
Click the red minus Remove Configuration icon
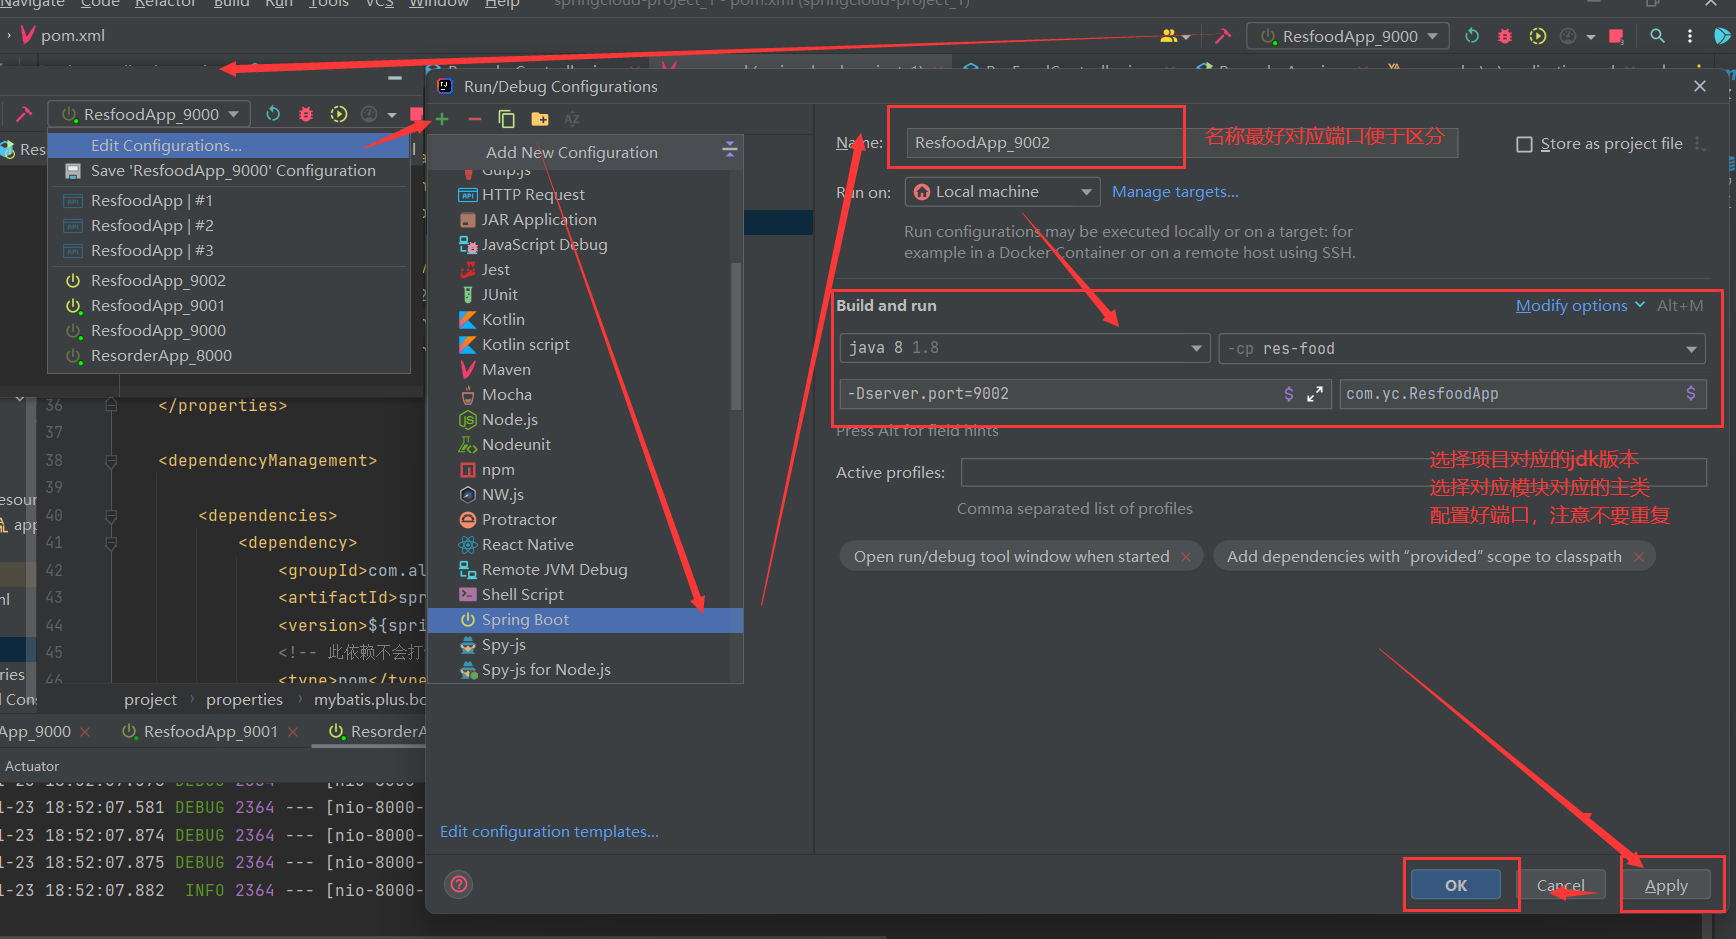[x=475, y=120]
